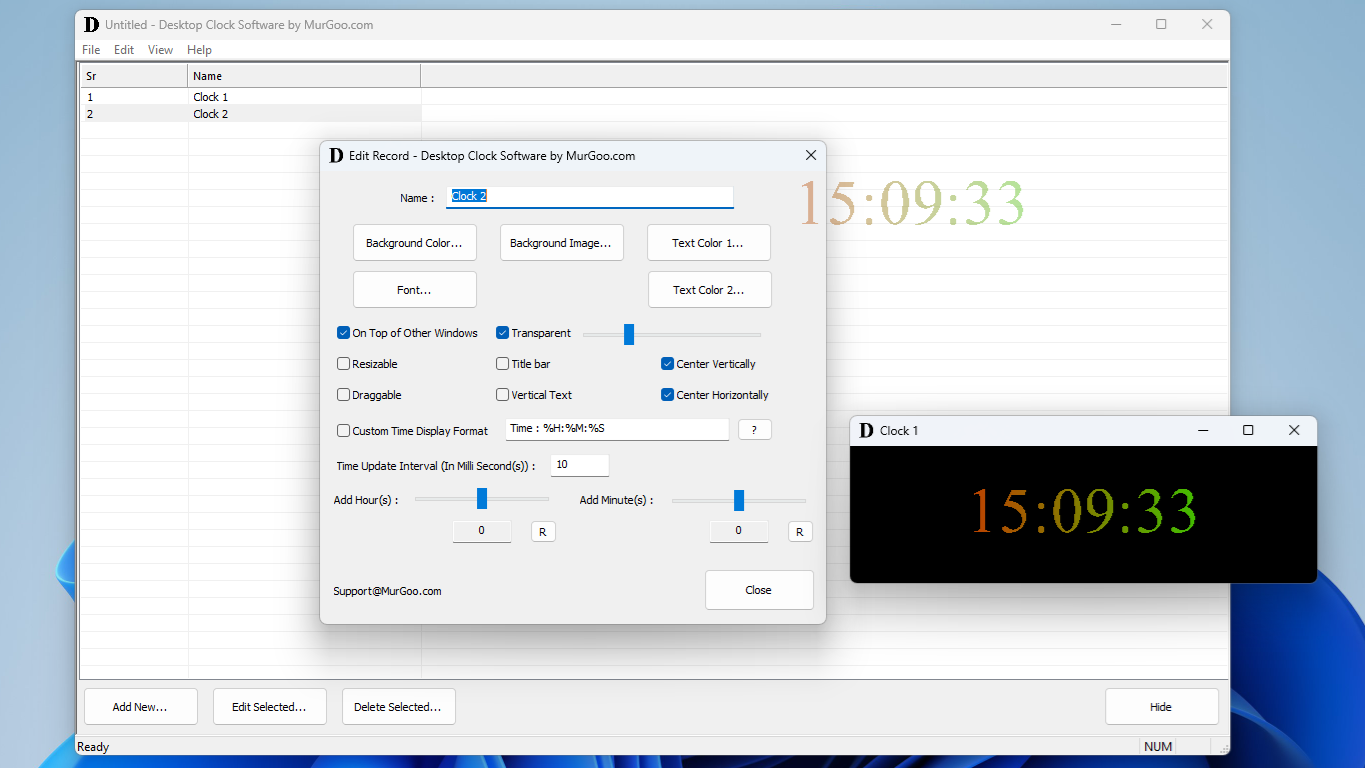Open the Font selection dialog

point(414,289)
